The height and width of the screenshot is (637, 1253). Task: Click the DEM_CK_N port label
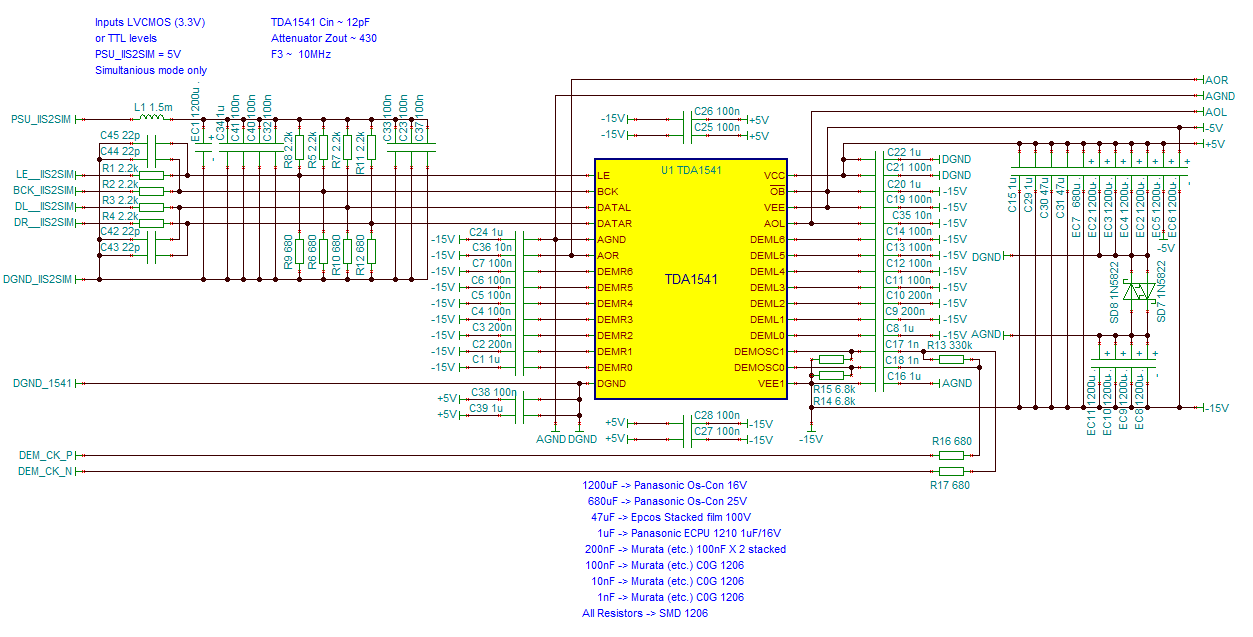(x=46, y=471)
